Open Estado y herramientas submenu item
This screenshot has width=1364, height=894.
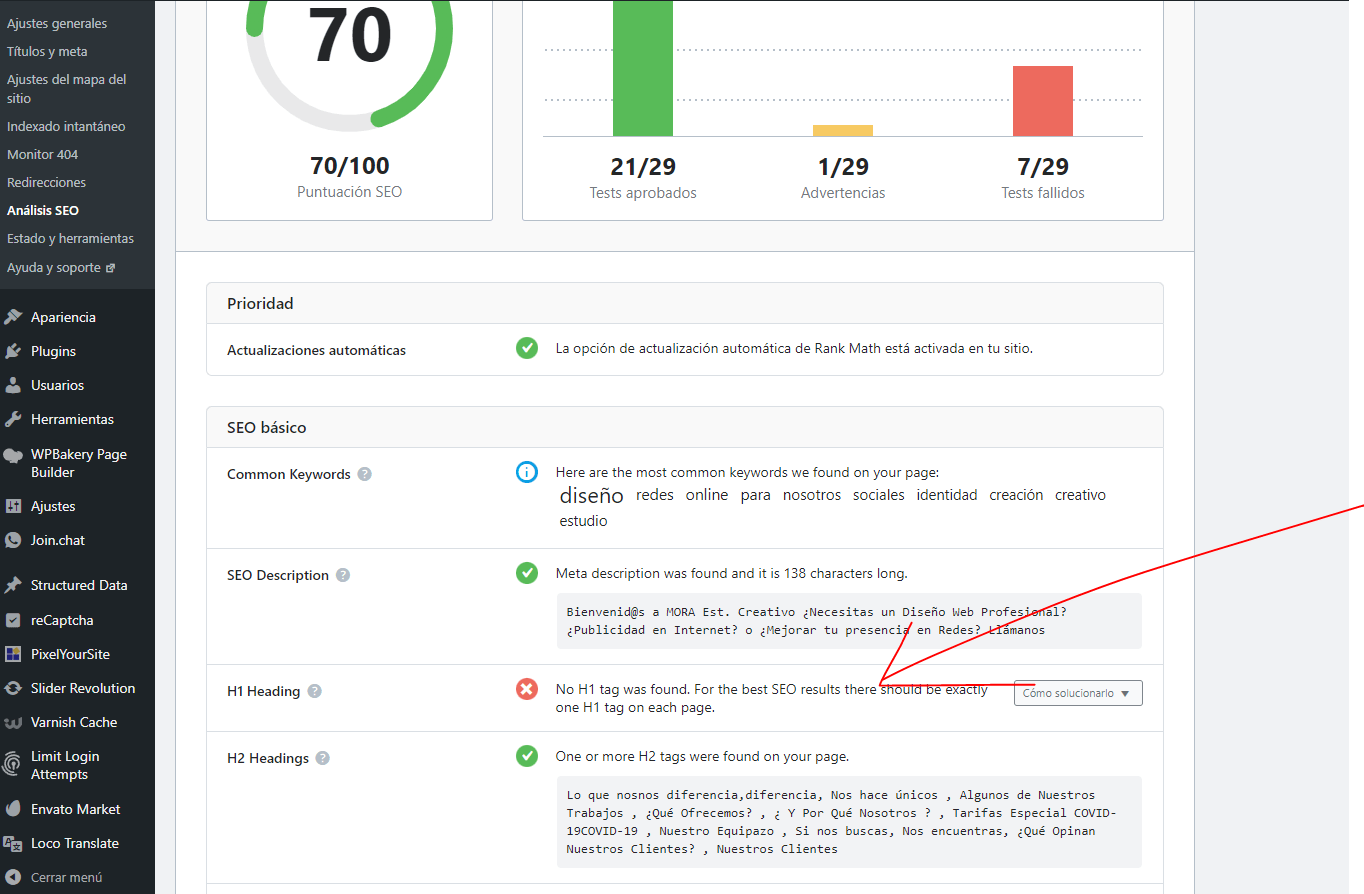[x=70, y=238]
